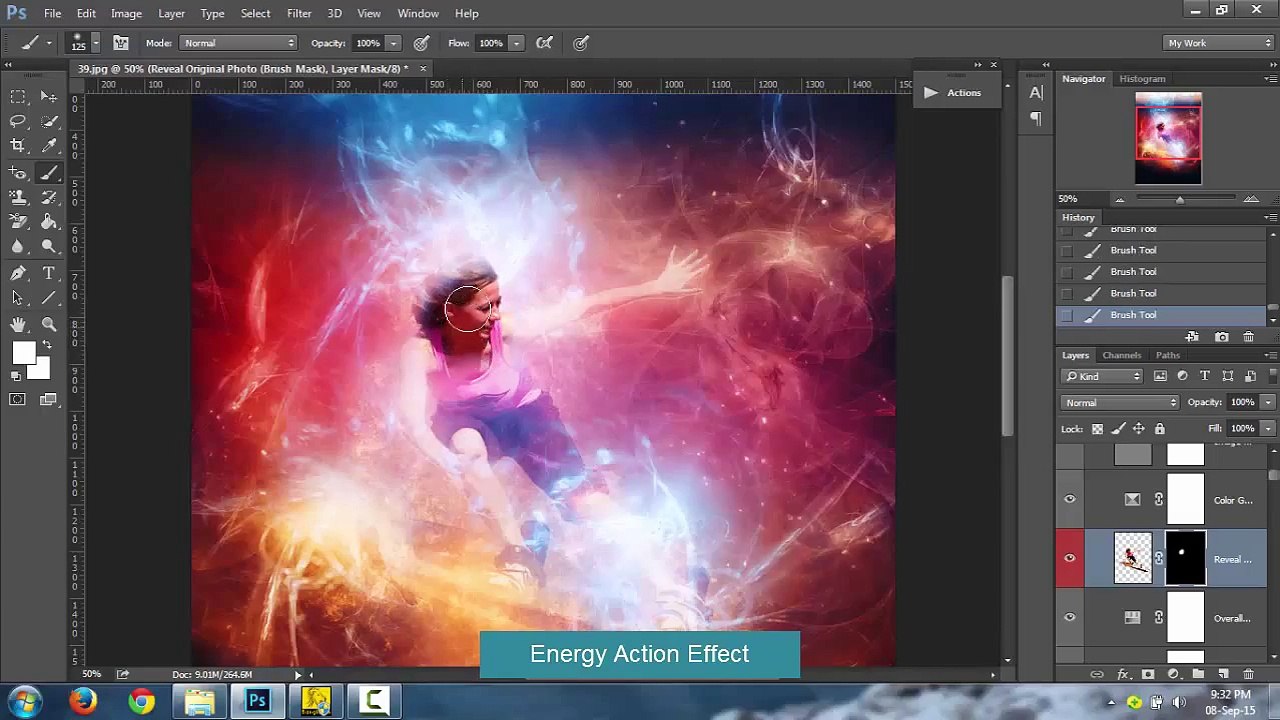1280x720 pixels.
Task: Select the Quick Selection tool
Action: point(48,121)
